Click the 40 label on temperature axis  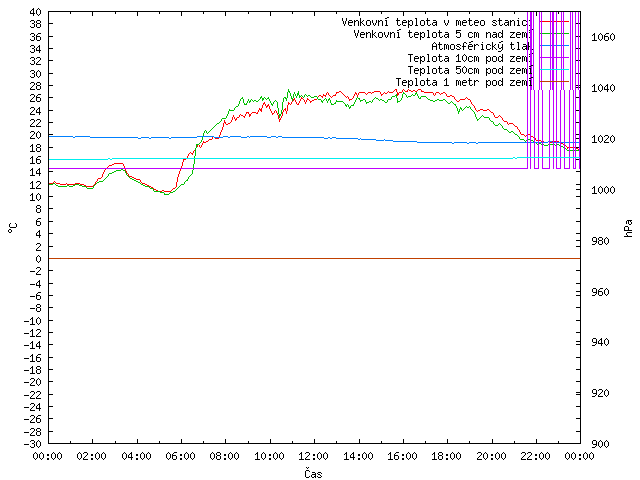click(36, 12)
